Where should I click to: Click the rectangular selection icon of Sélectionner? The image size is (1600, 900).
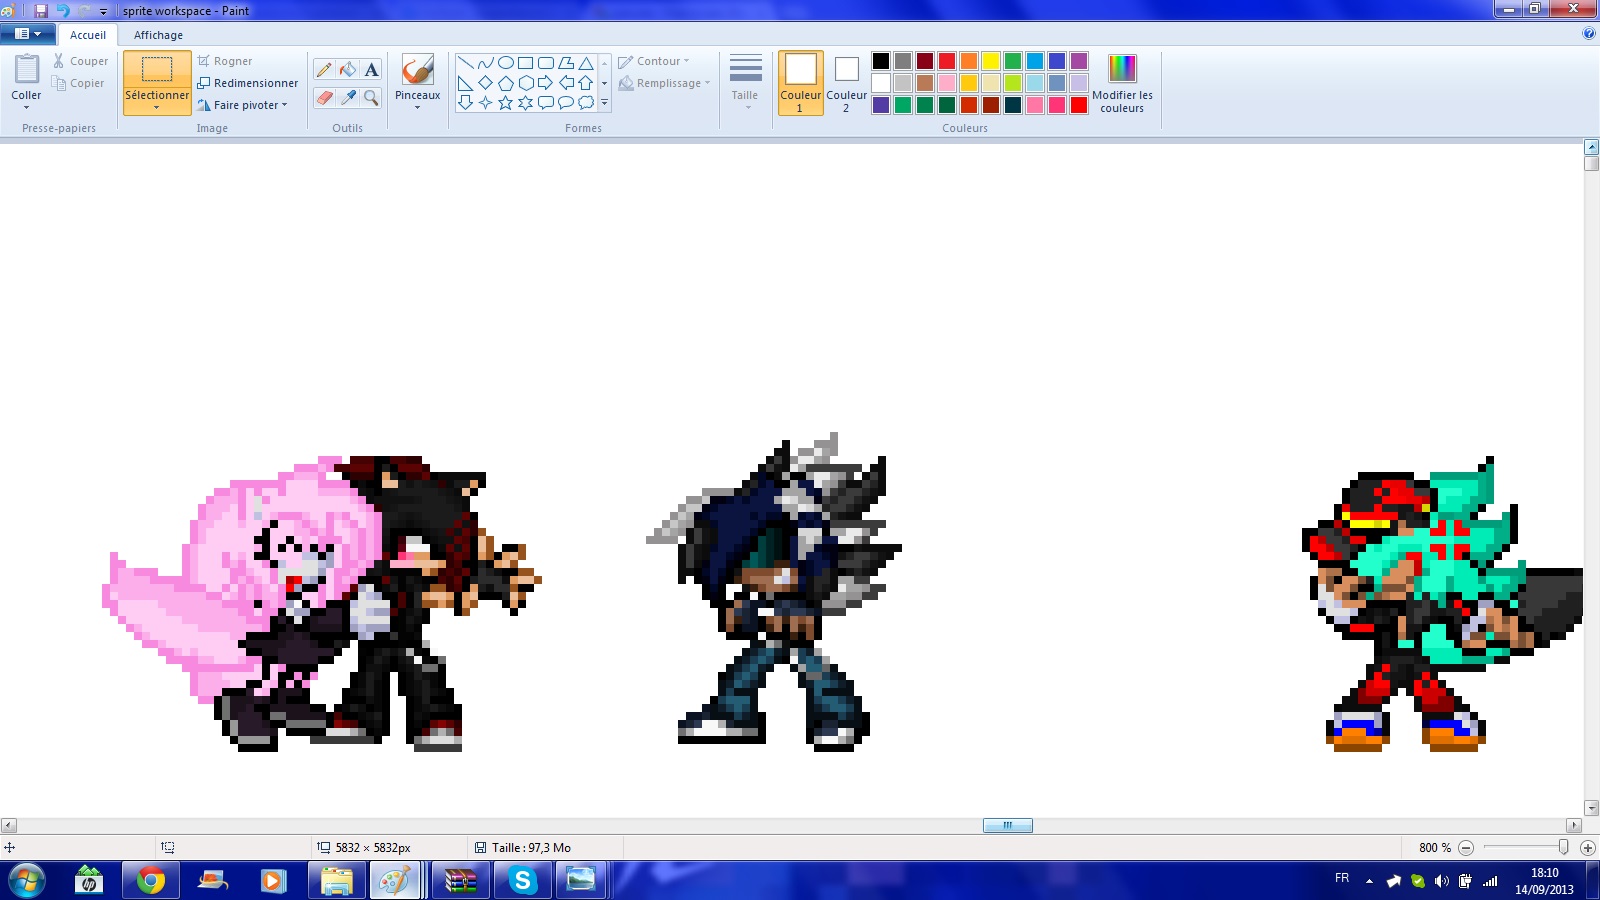coord(157,69)
